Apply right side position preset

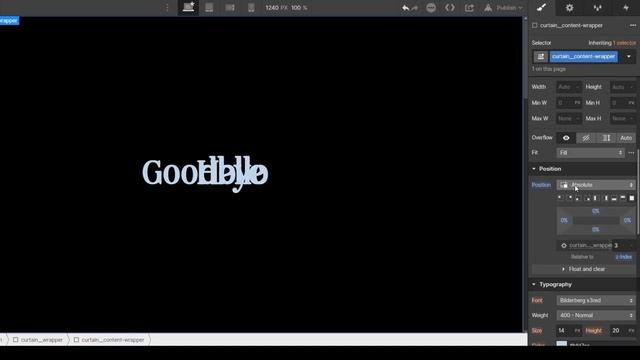[606, 198]
